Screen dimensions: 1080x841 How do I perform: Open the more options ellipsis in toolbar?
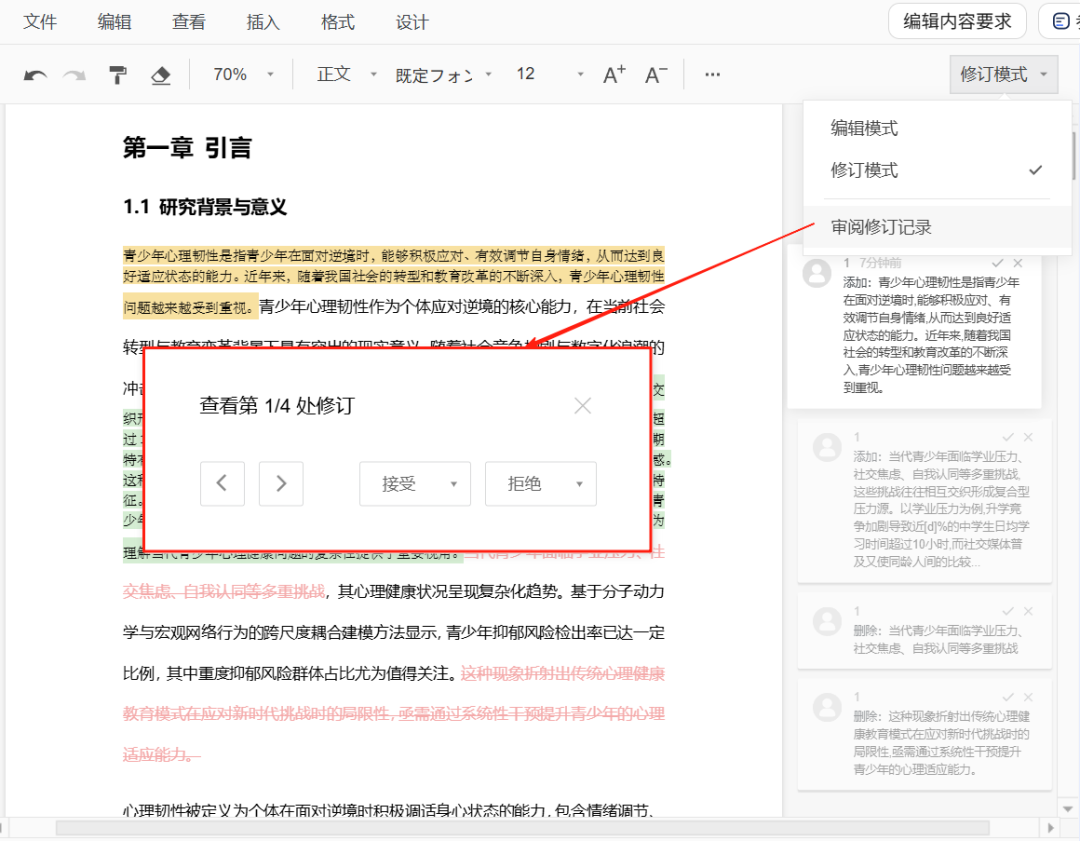712,75
